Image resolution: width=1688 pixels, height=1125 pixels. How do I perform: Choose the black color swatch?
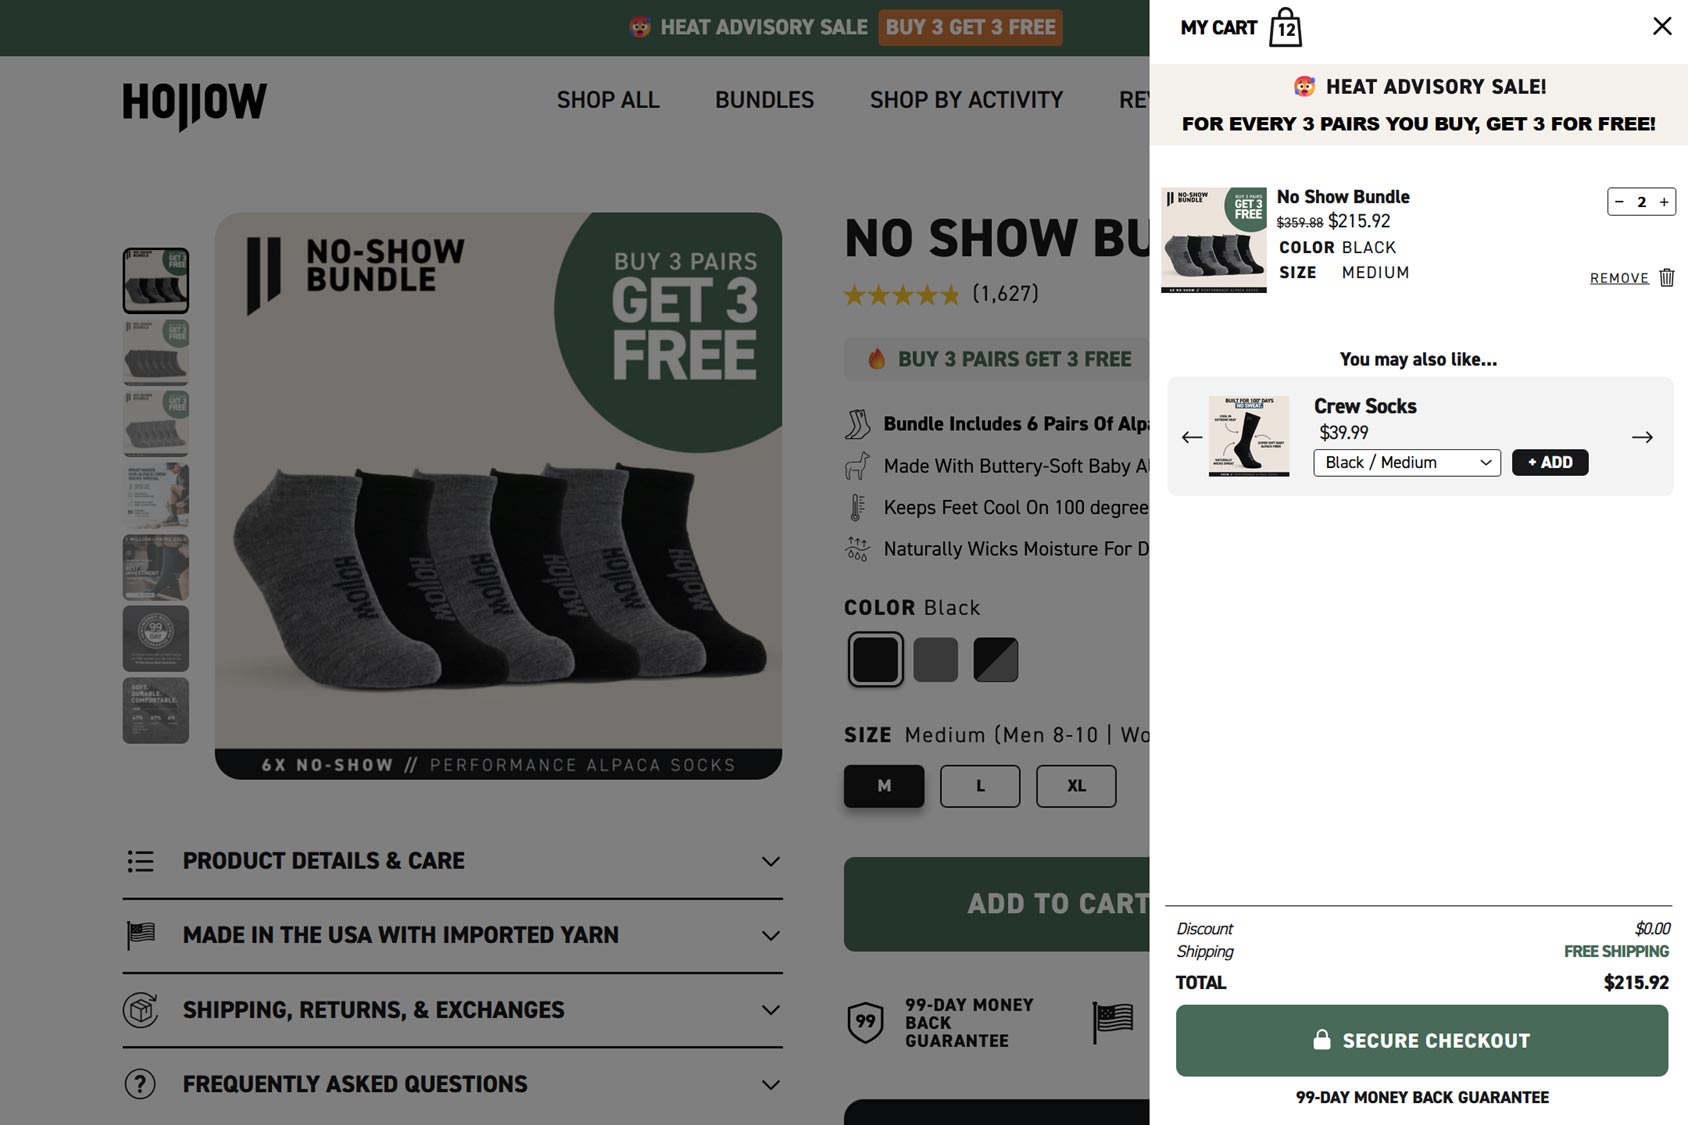click(876, 659)
